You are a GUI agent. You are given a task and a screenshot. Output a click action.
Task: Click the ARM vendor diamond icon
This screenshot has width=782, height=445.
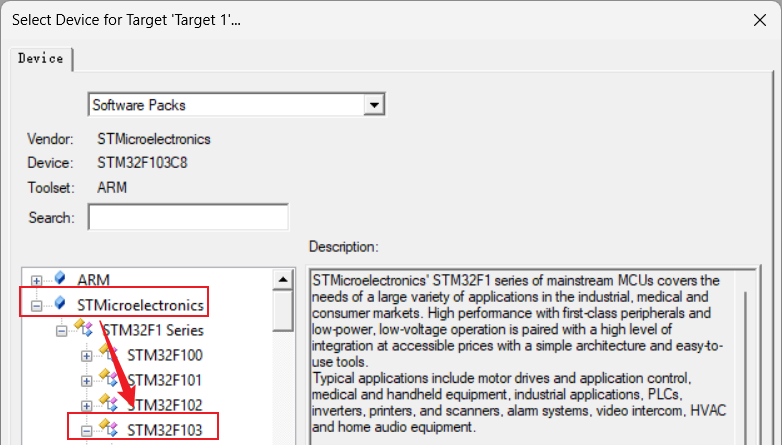(60, 277)
